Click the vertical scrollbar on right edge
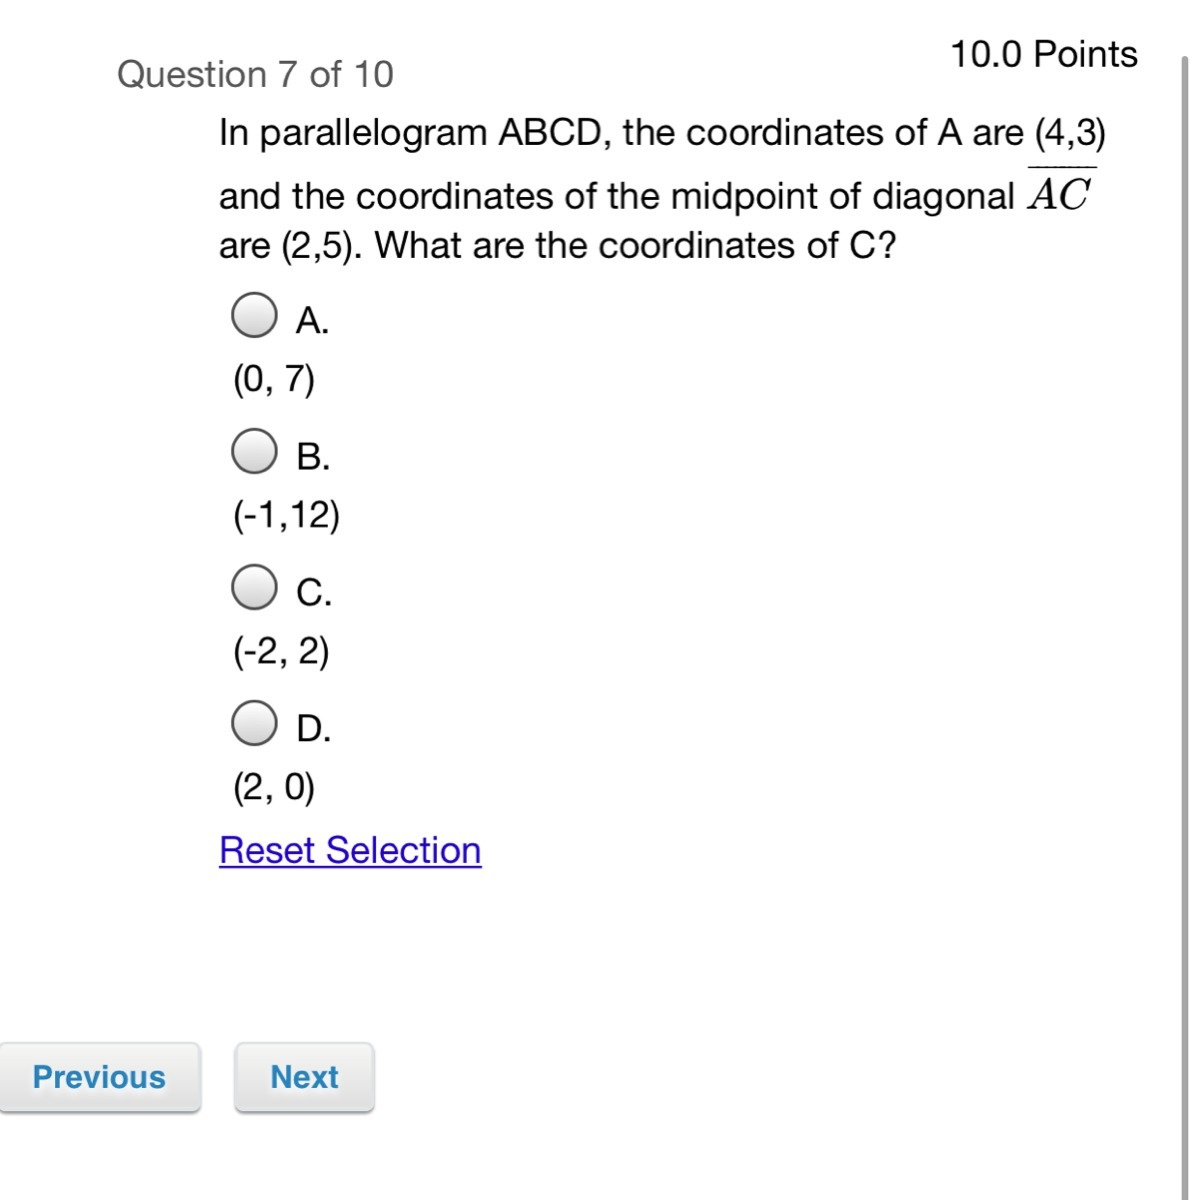This screenshot has height=1200, width=1198. (1186, 600)
